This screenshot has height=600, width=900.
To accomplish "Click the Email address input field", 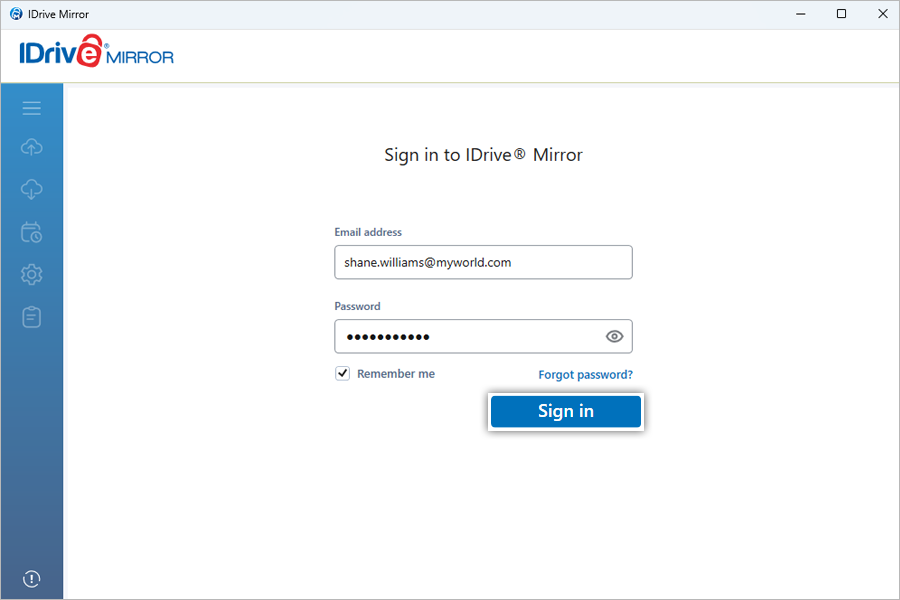I will tap(483, 262).
